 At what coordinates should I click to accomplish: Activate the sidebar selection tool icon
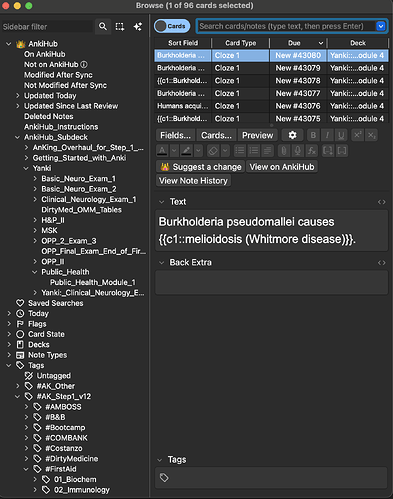click(120, 26)
